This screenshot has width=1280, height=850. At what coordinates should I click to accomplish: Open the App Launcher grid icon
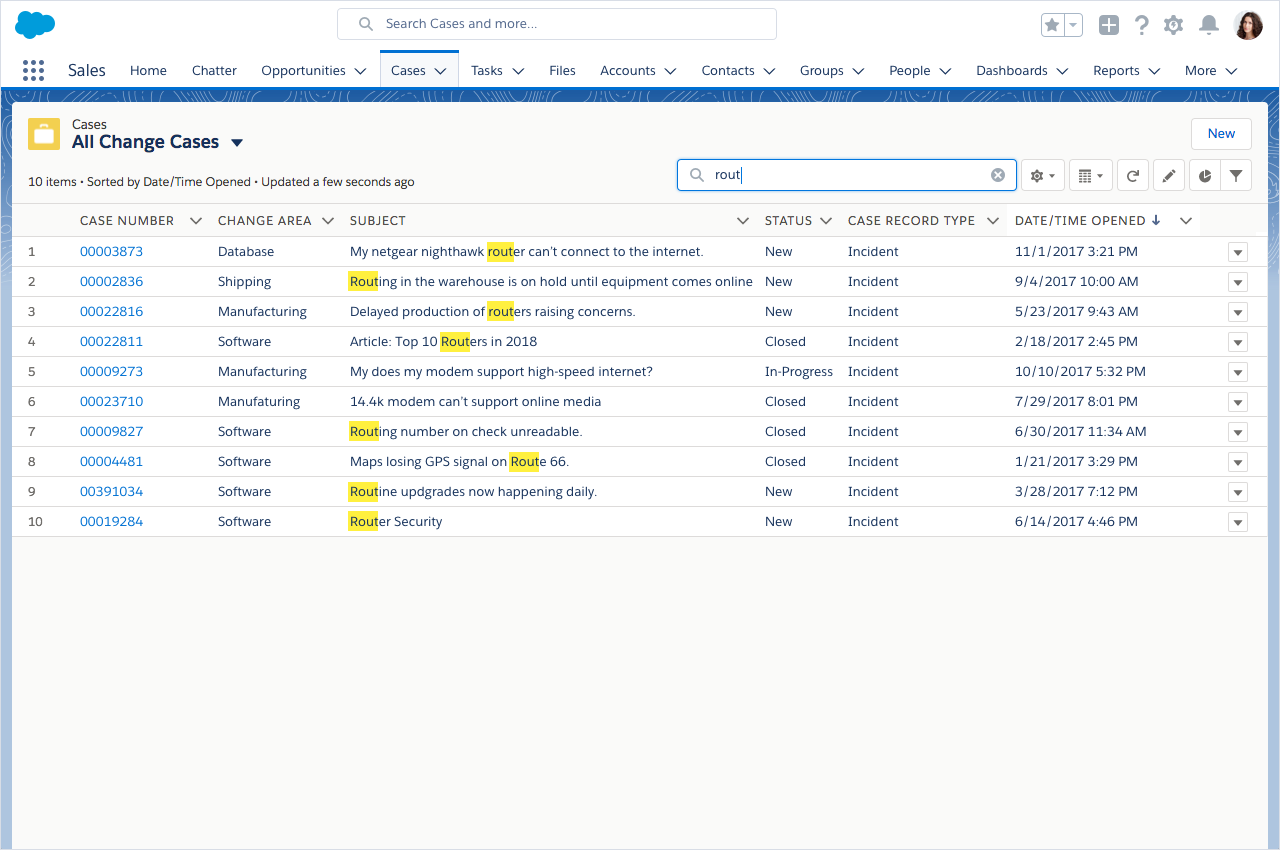[33, 70]
